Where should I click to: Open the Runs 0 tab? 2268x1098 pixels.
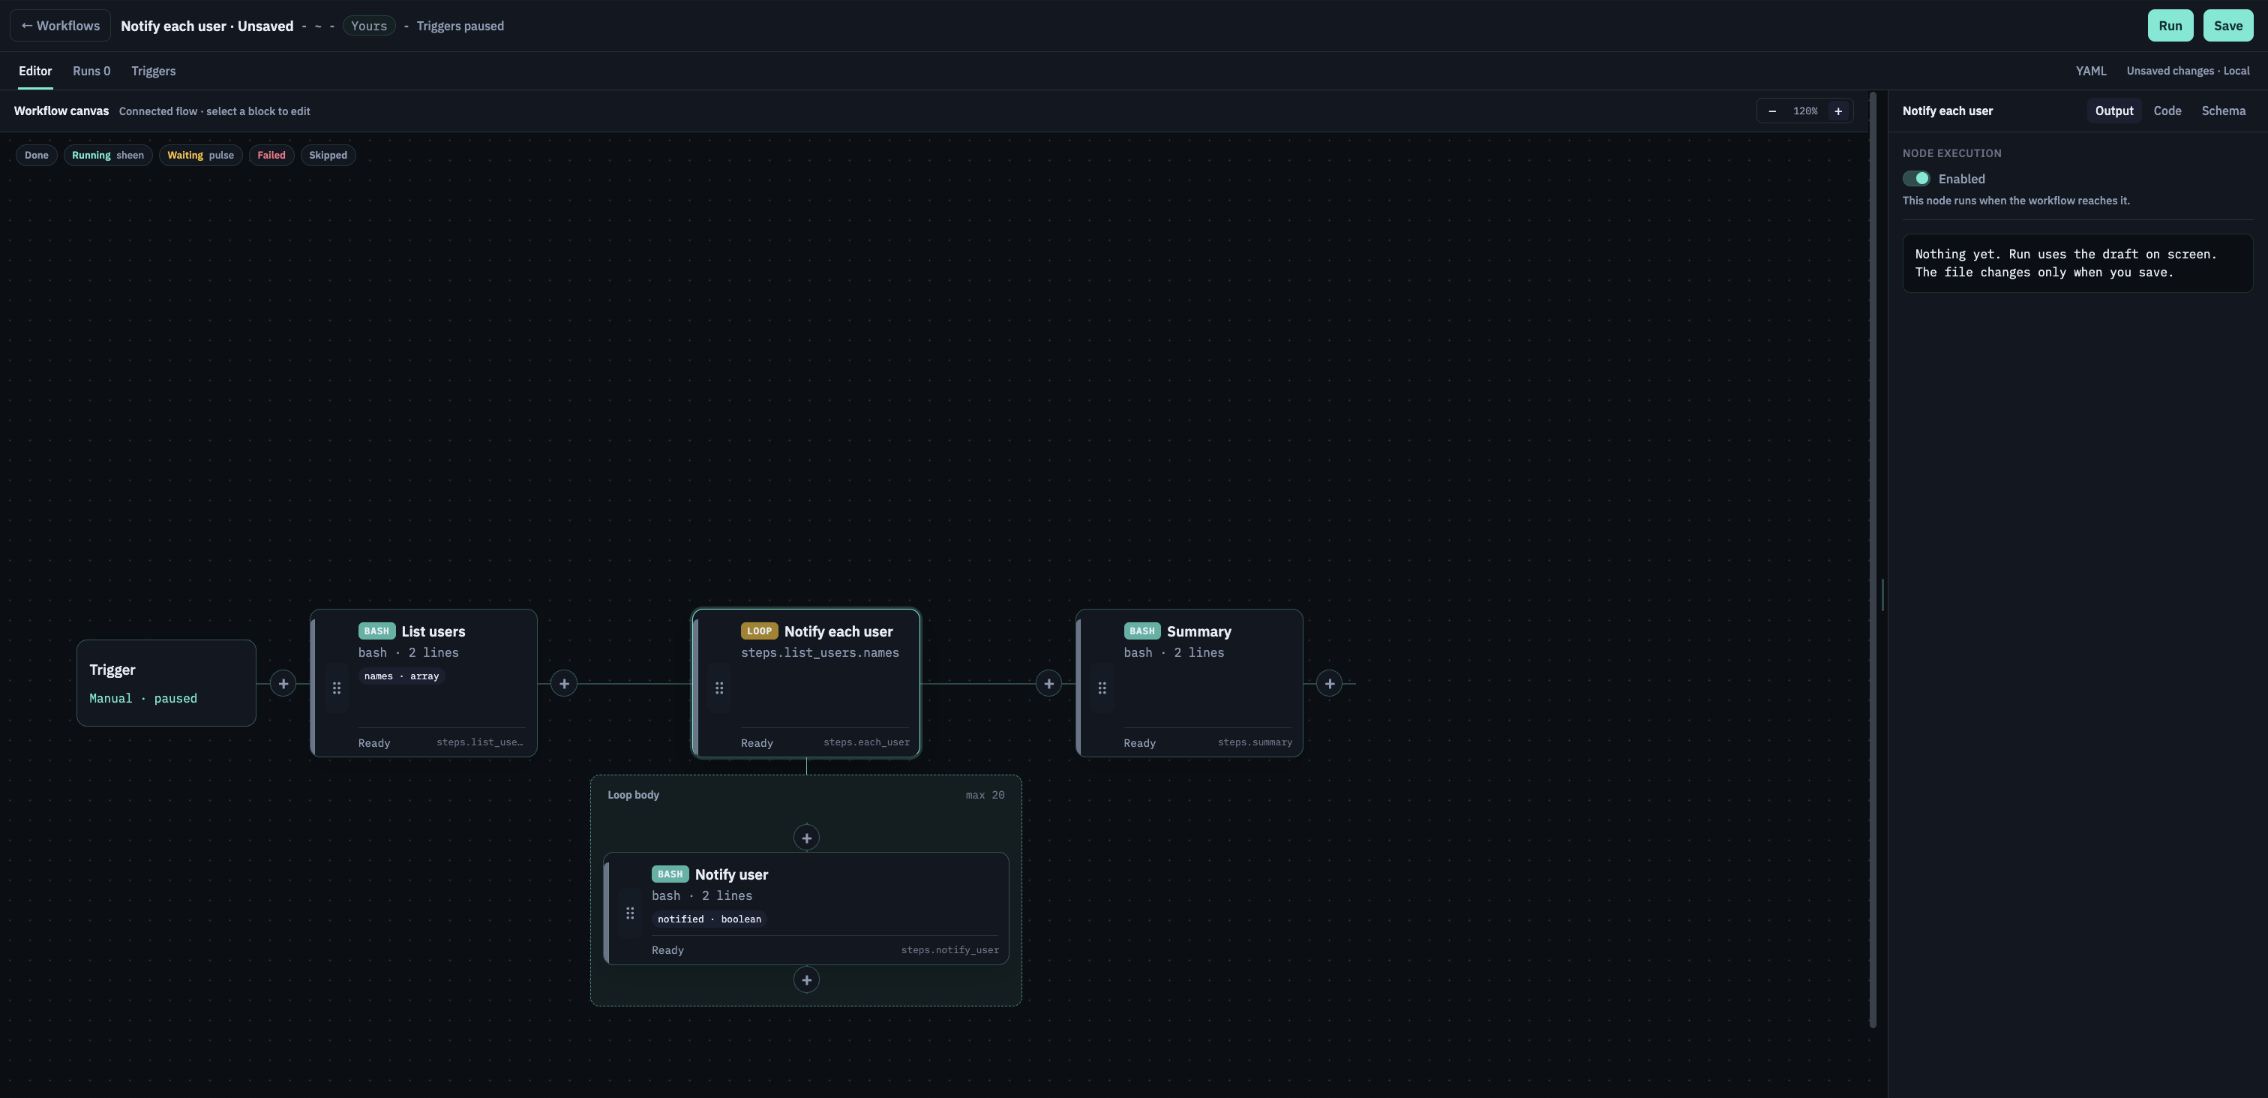click(x=91, y=71)
